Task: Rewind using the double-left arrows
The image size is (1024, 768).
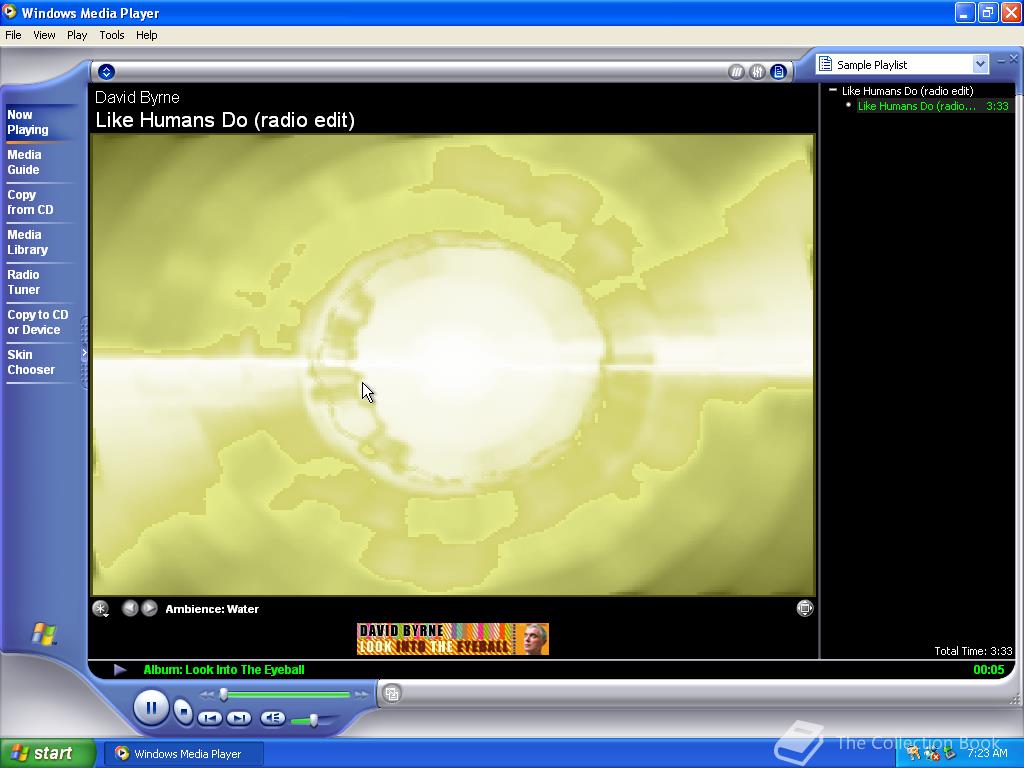Action: pyautogui.click(x=207, y=694)
